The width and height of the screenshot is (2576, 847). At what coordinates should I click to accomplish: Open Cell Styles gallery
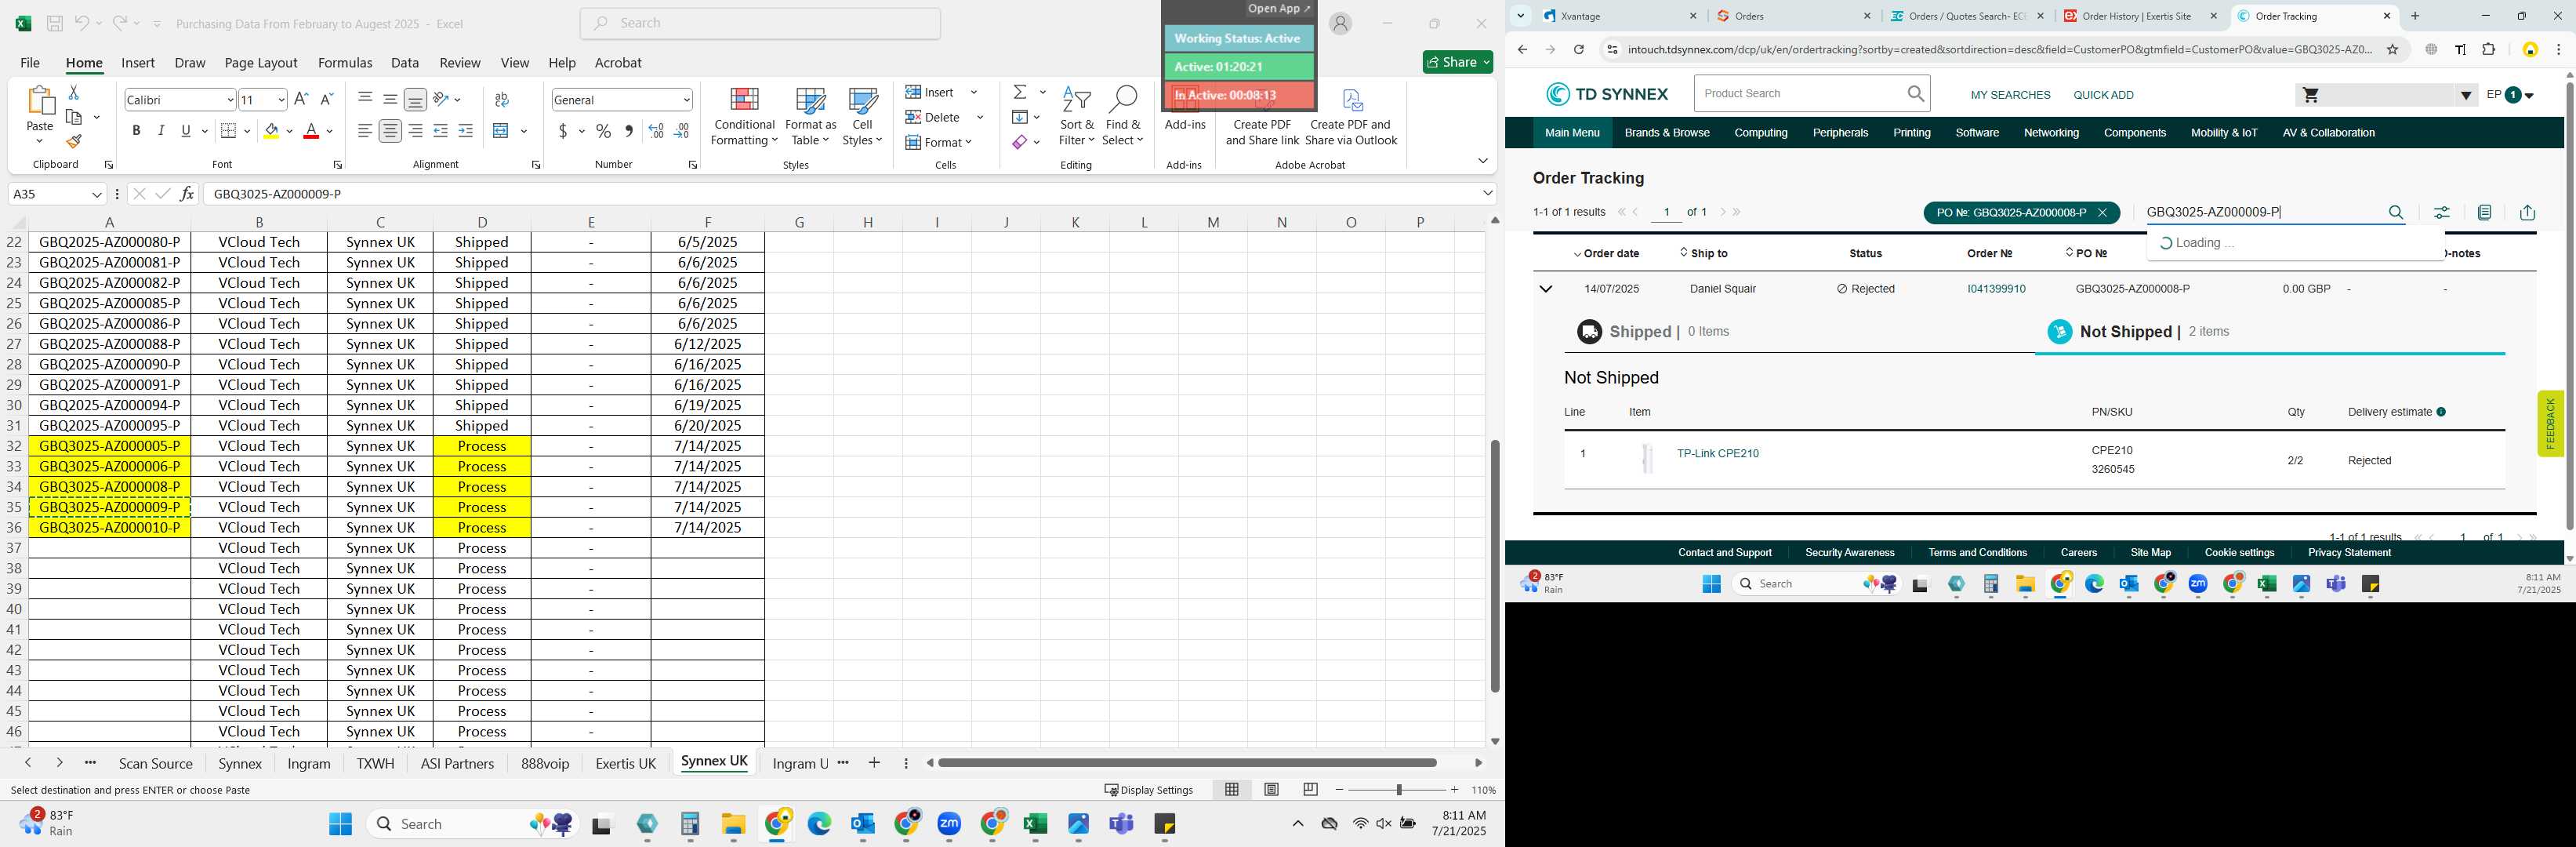coord(862,116)
